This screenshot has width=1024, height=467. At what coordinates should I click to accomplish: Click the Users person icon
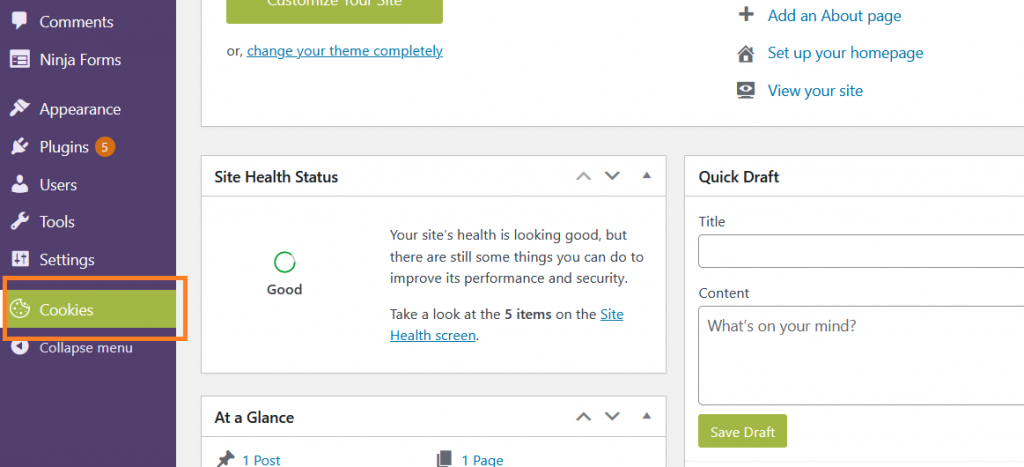point(20,184)
